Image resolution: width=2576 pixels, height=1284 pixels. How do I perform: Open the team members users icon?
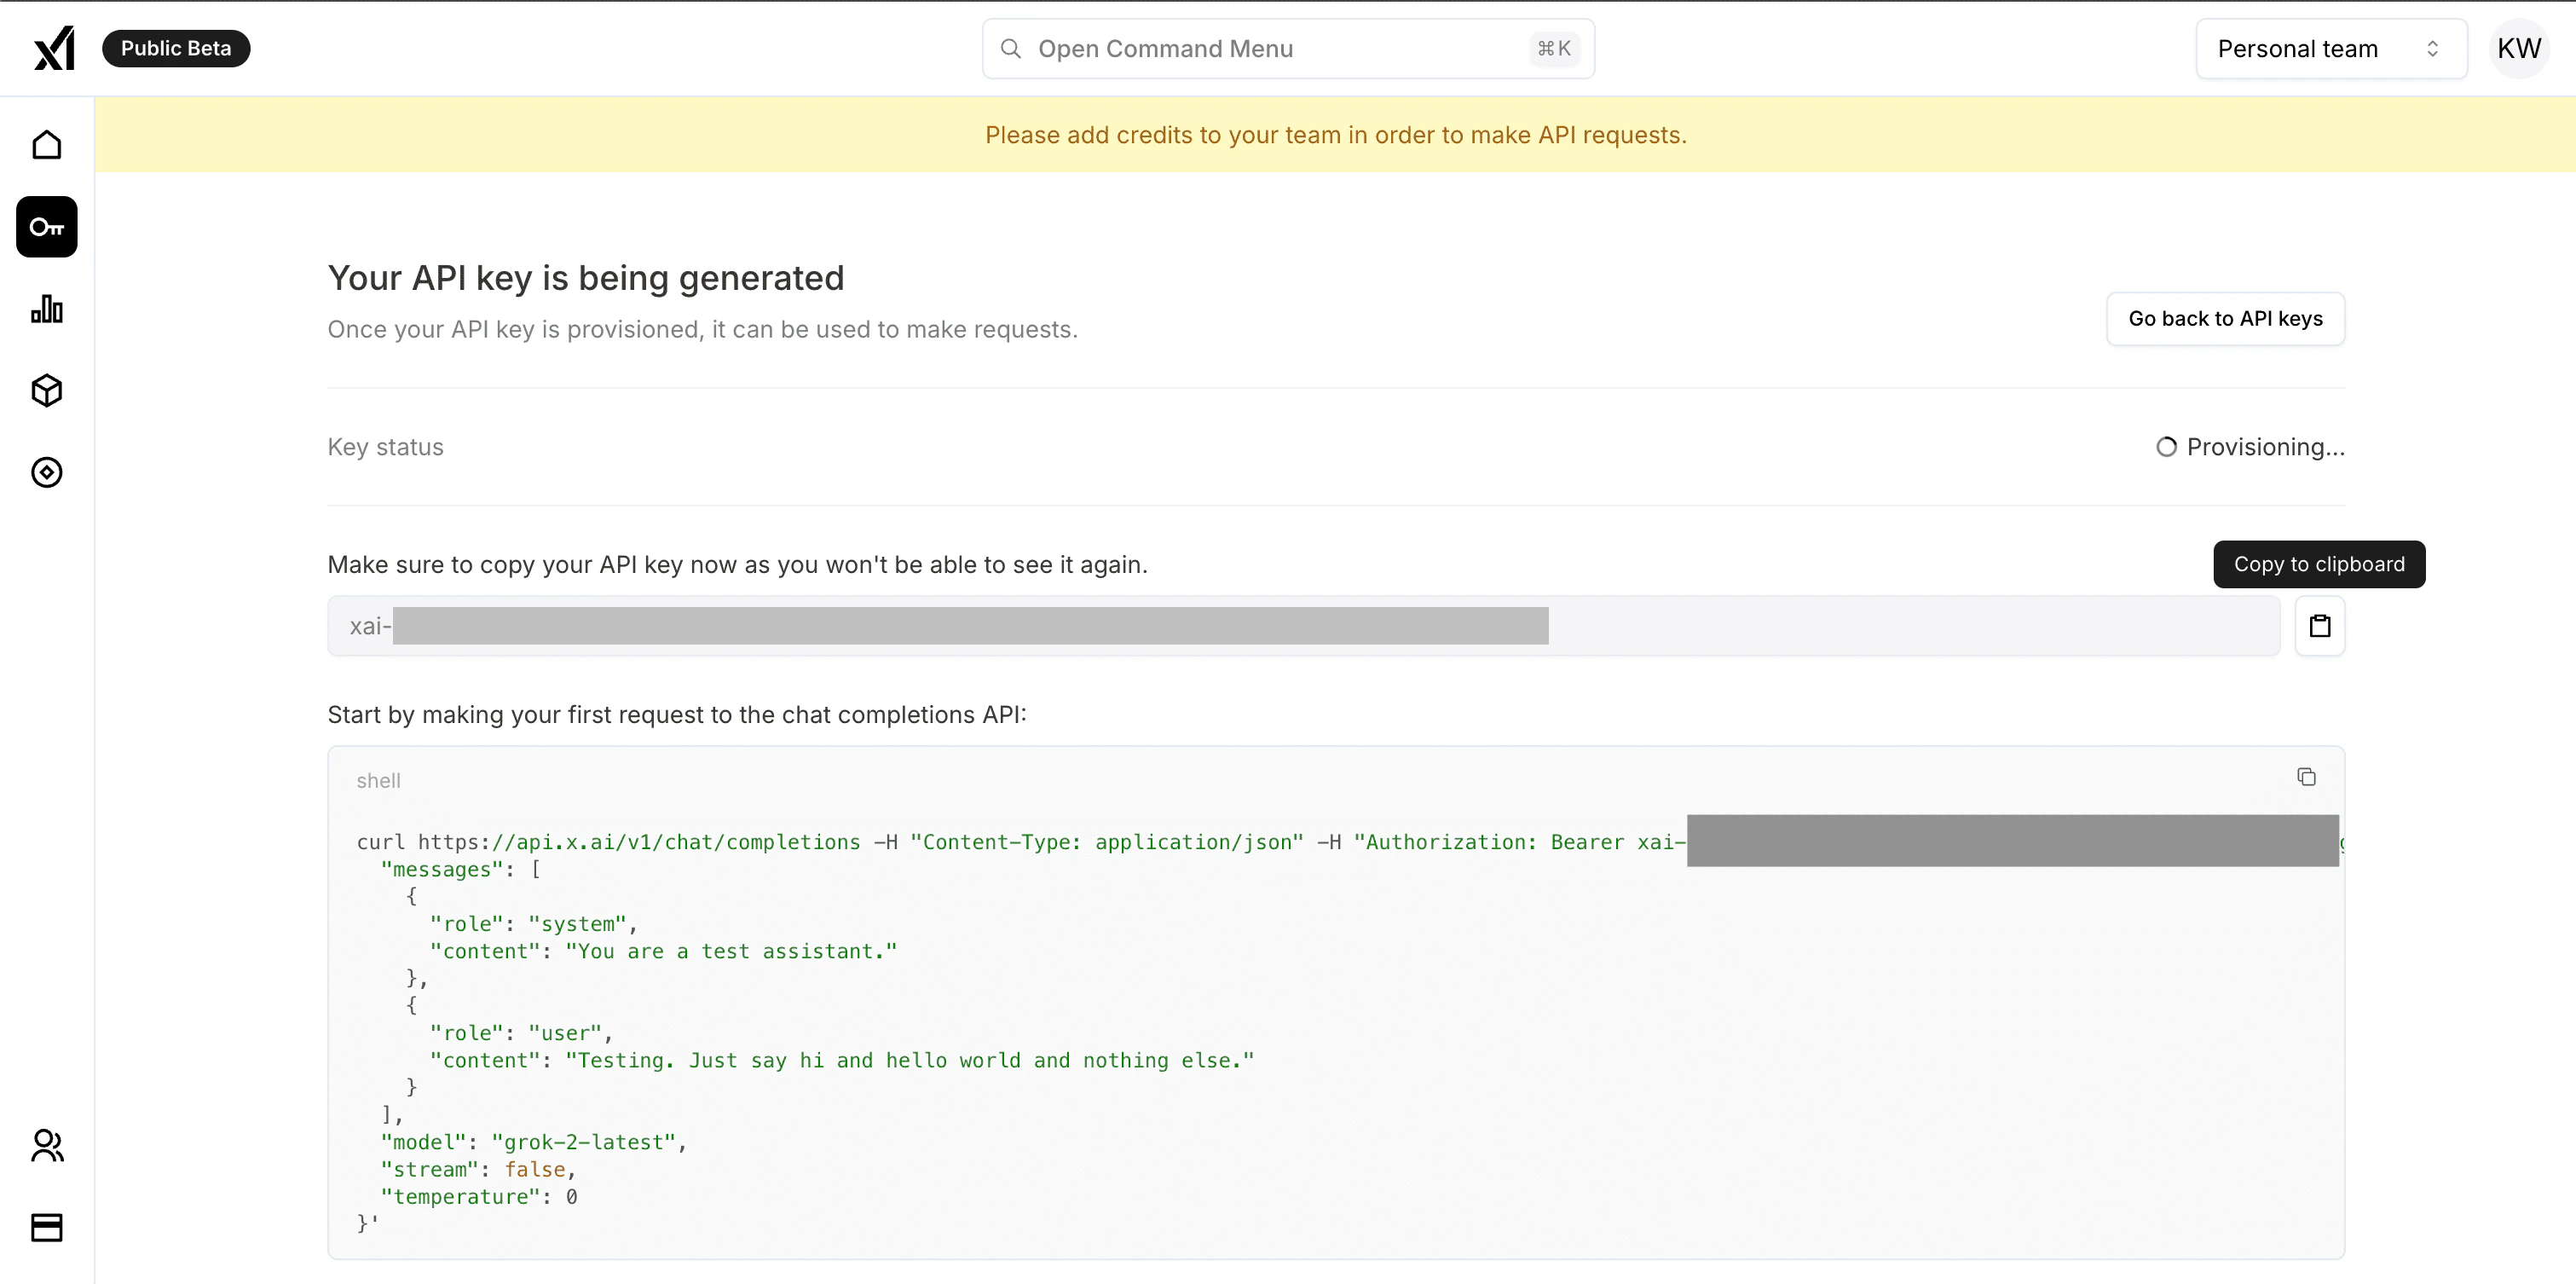pos(47,1145)
